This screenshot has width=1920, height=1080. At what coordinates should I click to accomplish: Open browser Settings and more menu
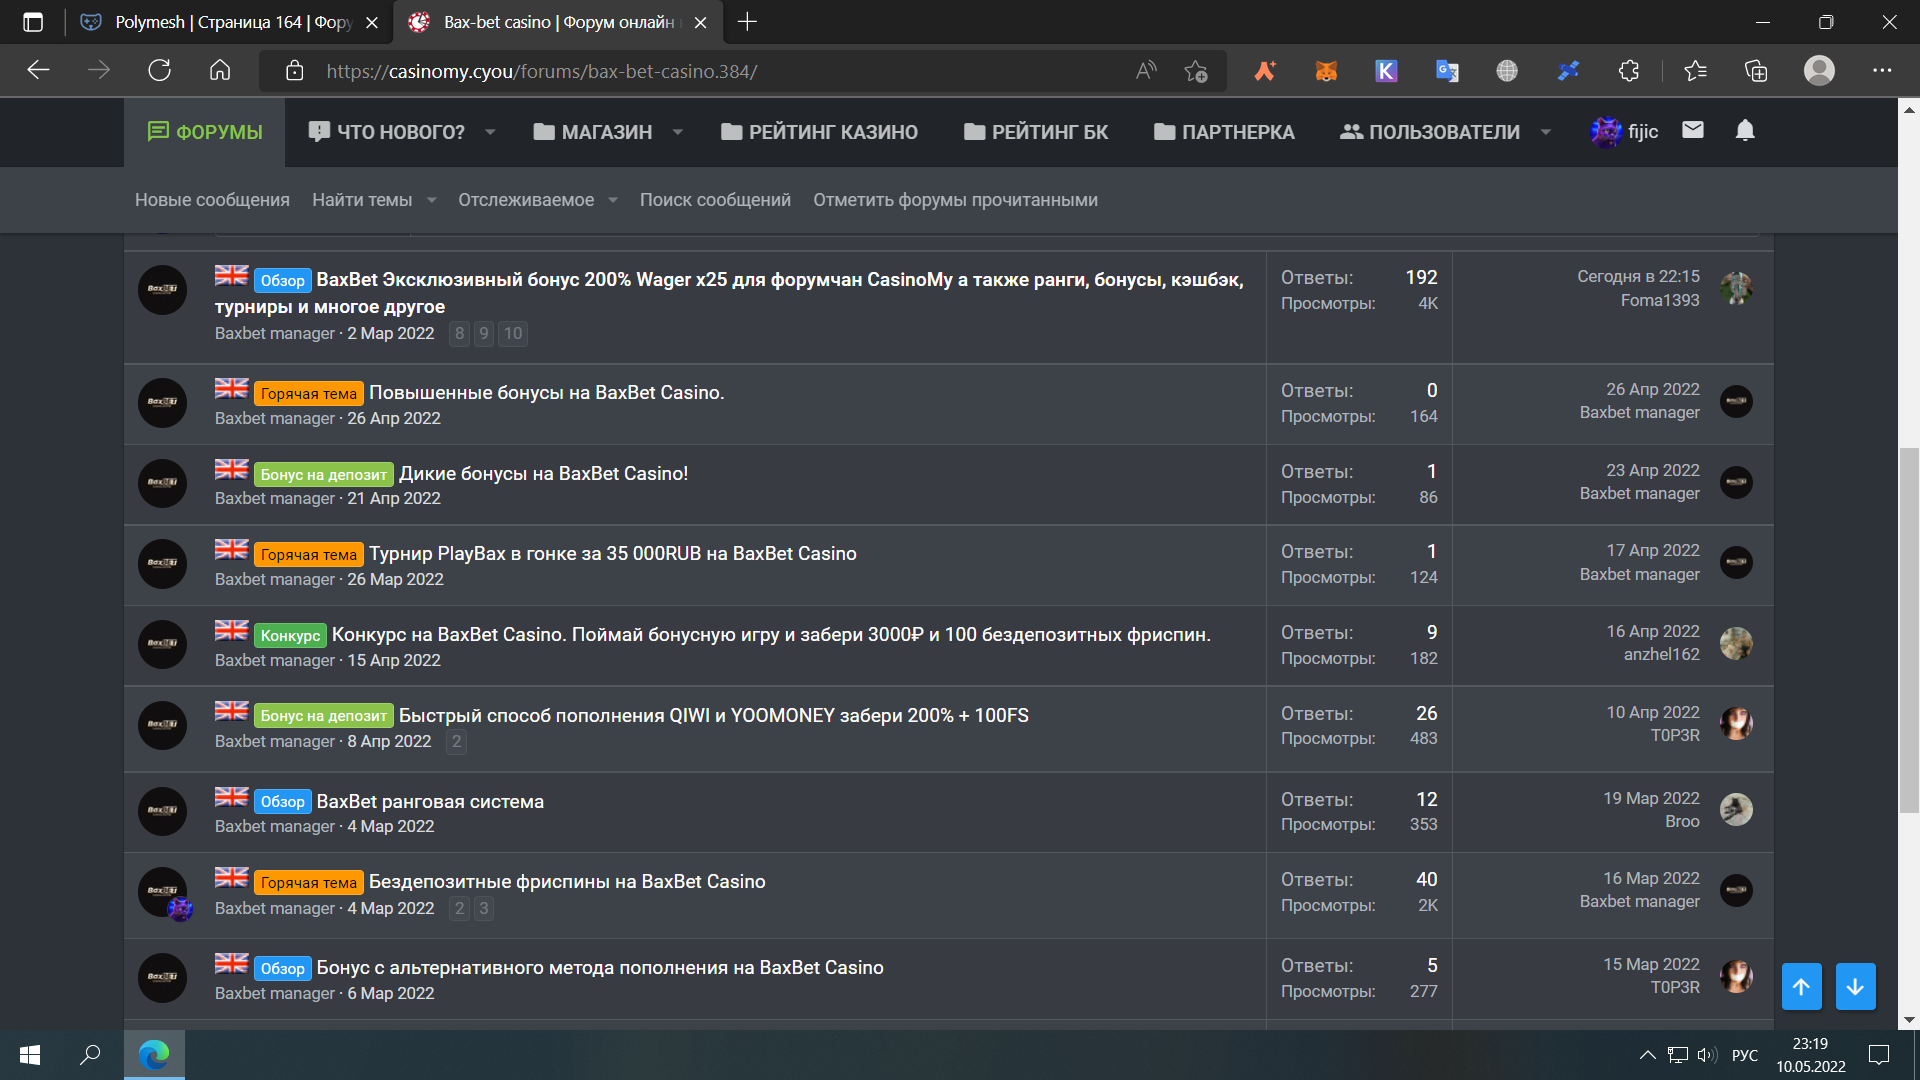tap(1882, 71)
